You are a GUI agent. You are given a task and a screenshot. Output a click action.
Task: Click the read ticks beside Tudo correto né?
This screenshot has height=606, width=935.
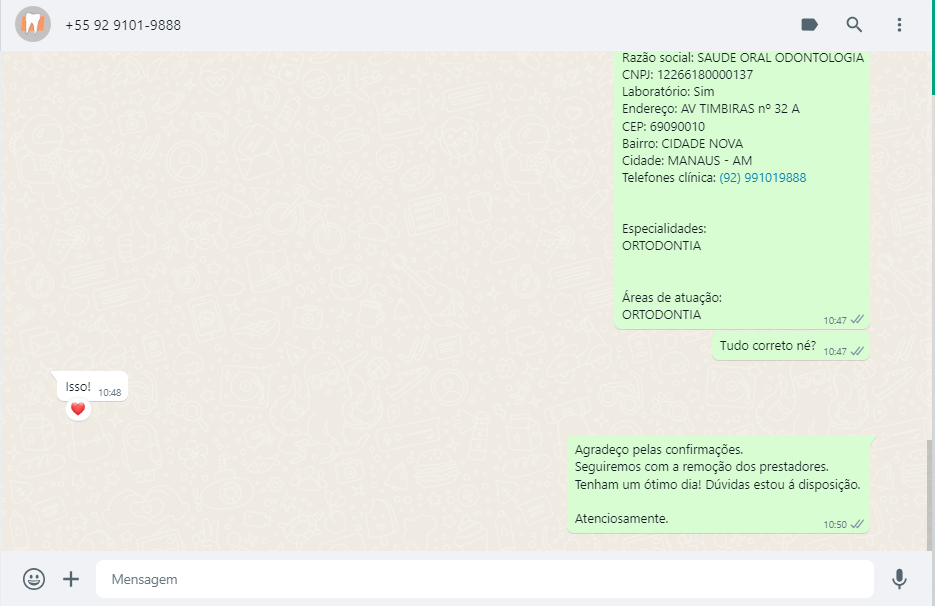pyautogui.click(x=857, y=351)
